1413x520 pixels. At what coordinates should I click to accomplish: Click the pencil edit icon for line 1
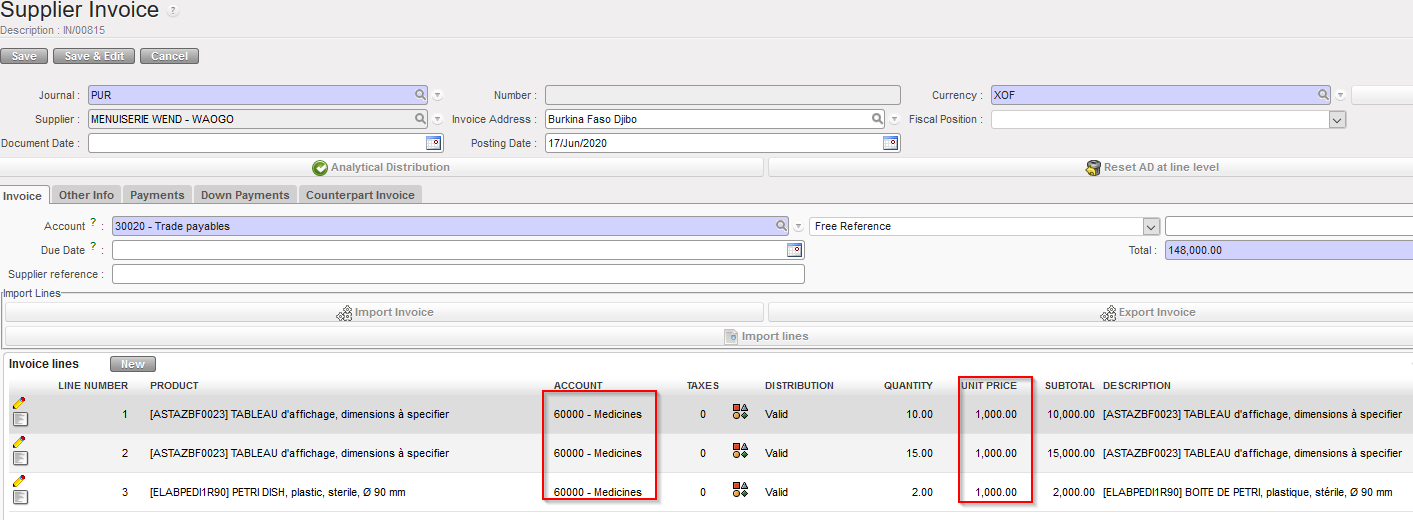point(19,402)
